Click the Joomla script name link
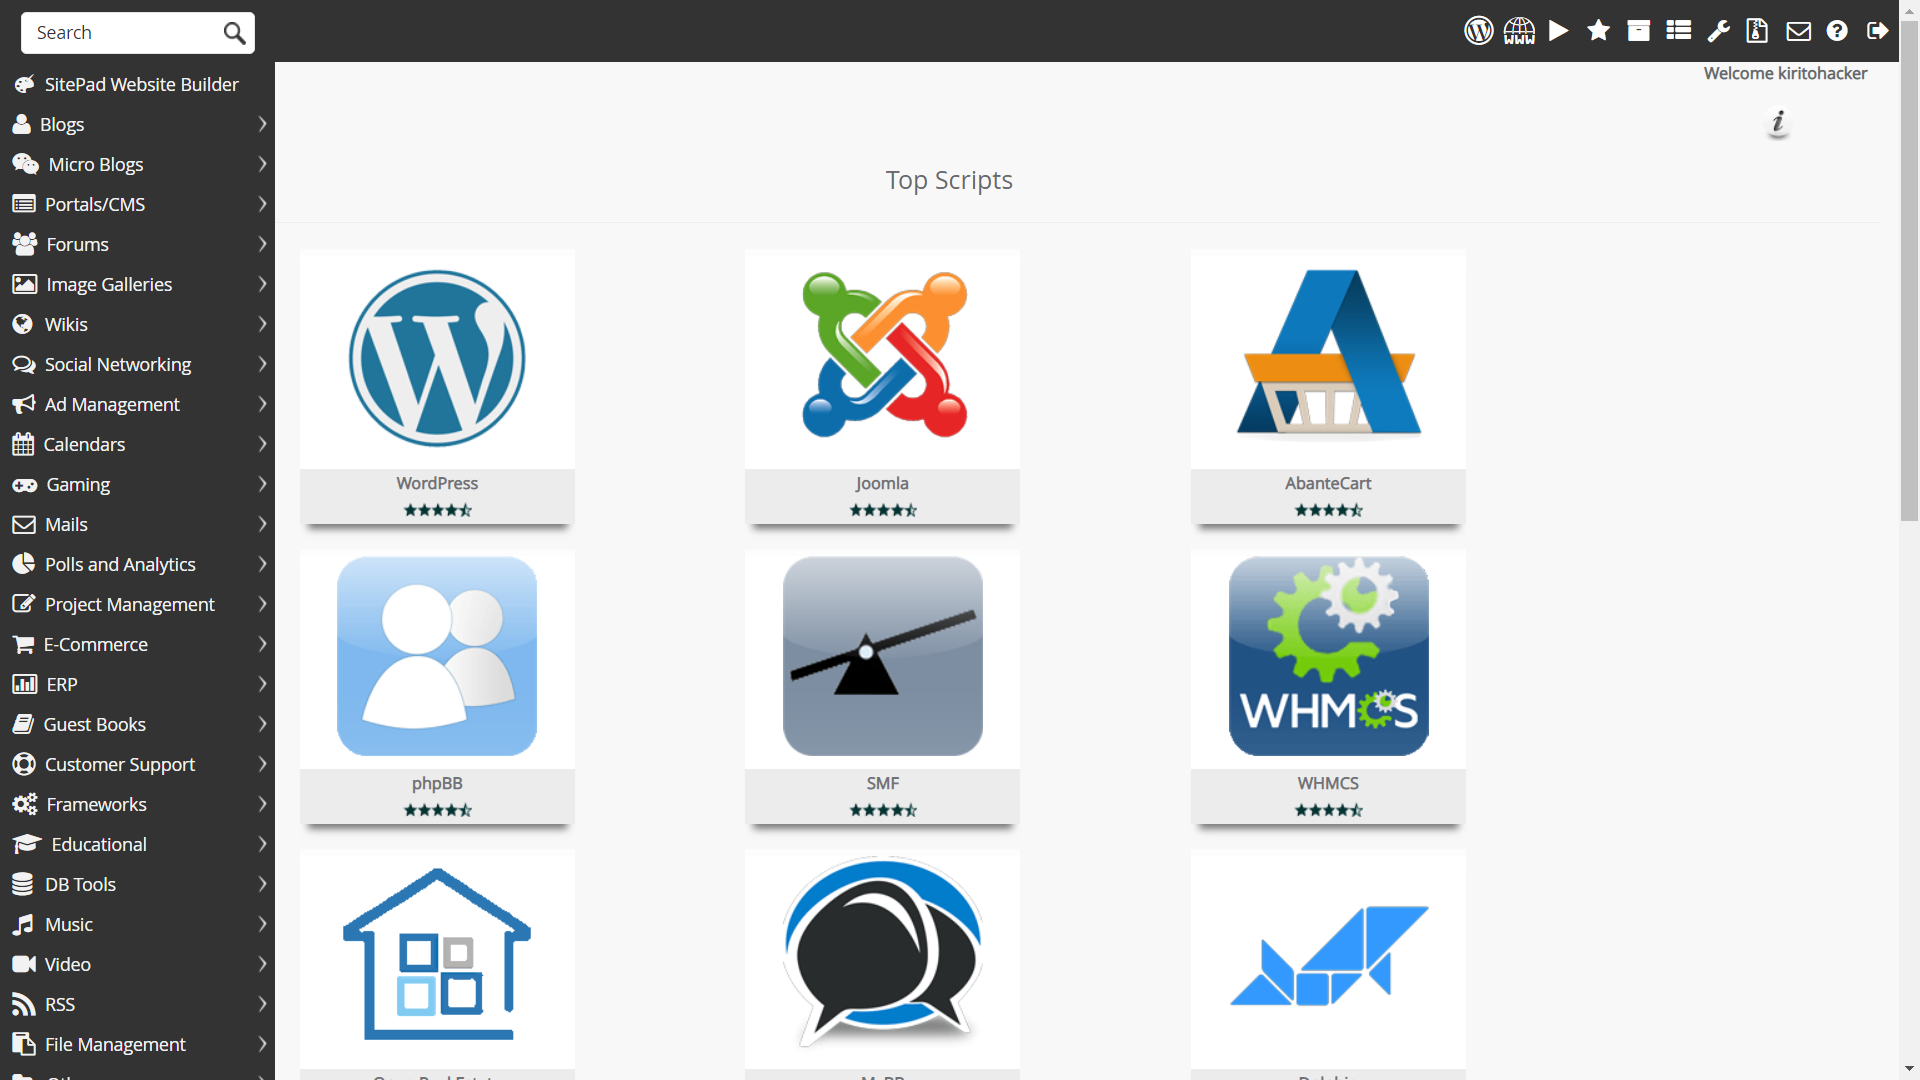This screenshot has height=1080, width=1920. [883, 483]
